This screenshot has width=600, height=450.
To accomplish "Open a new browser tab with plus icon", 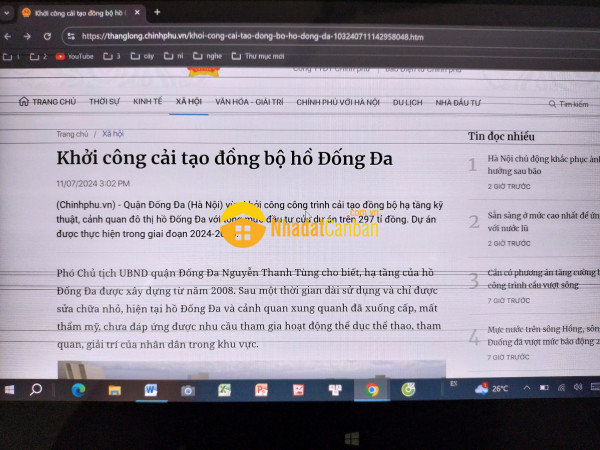I will 157,13.
